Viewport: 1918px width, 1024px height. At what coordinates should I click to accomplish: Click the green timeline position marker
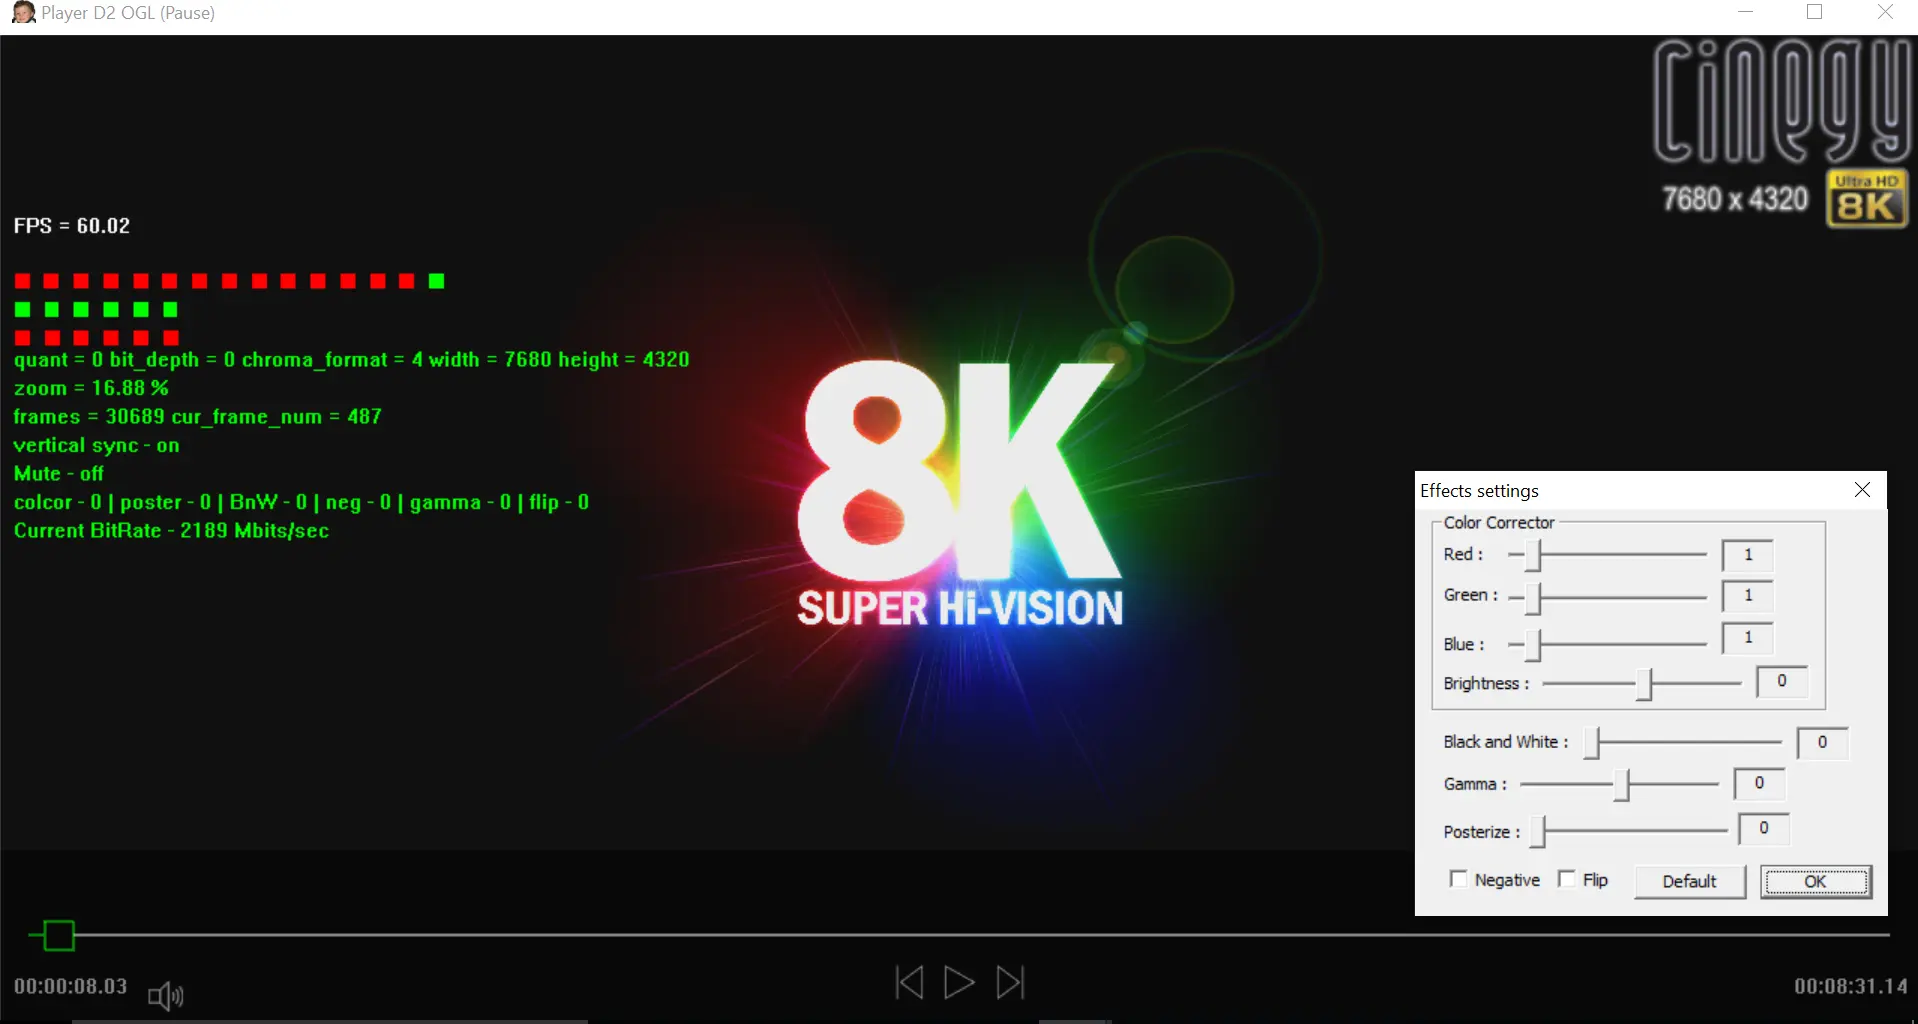[59, 935]
